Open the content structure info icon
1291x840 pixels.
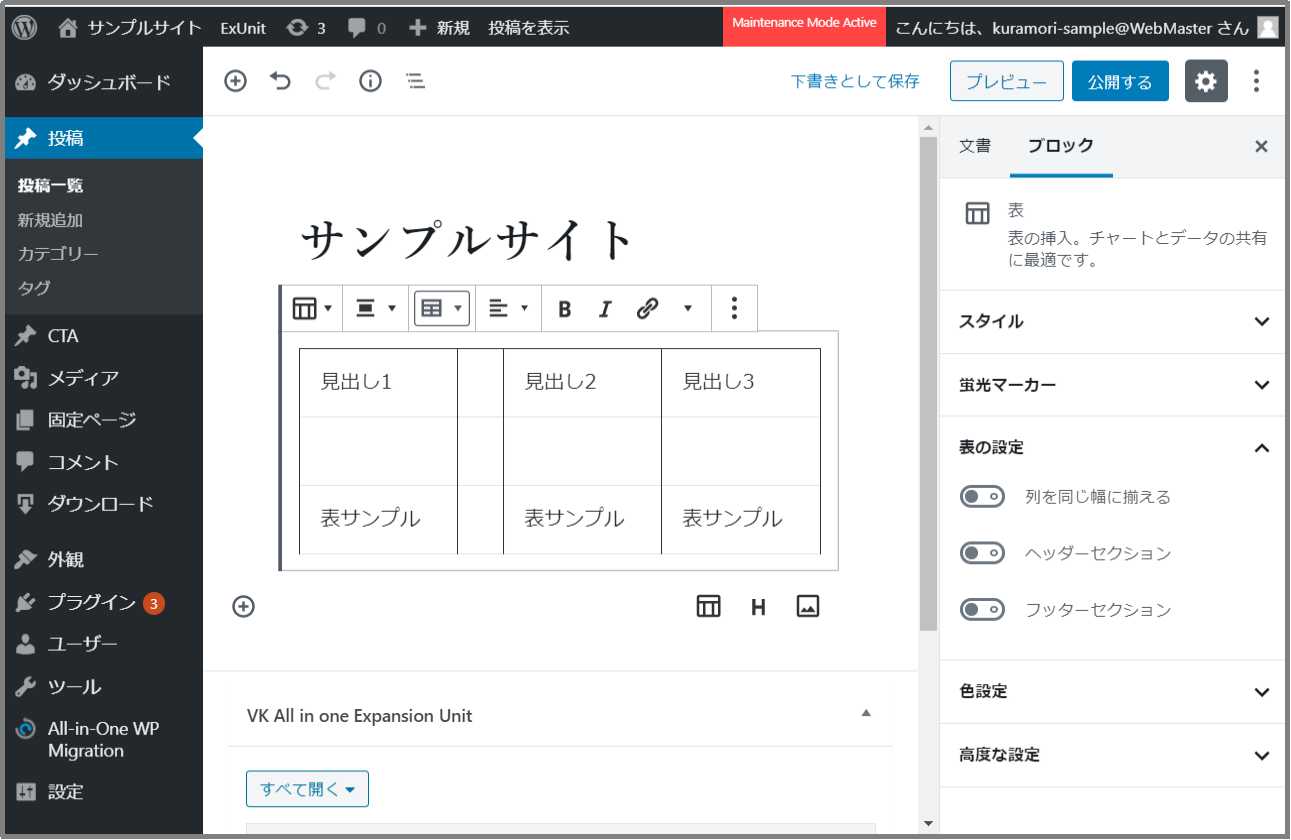click(370, 82)
